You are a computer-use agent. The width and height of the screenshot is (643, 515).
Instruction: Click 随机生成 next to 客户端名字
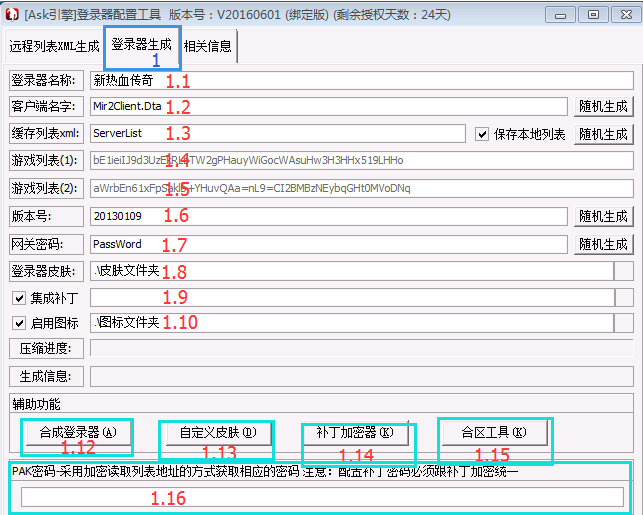point(605,106)
